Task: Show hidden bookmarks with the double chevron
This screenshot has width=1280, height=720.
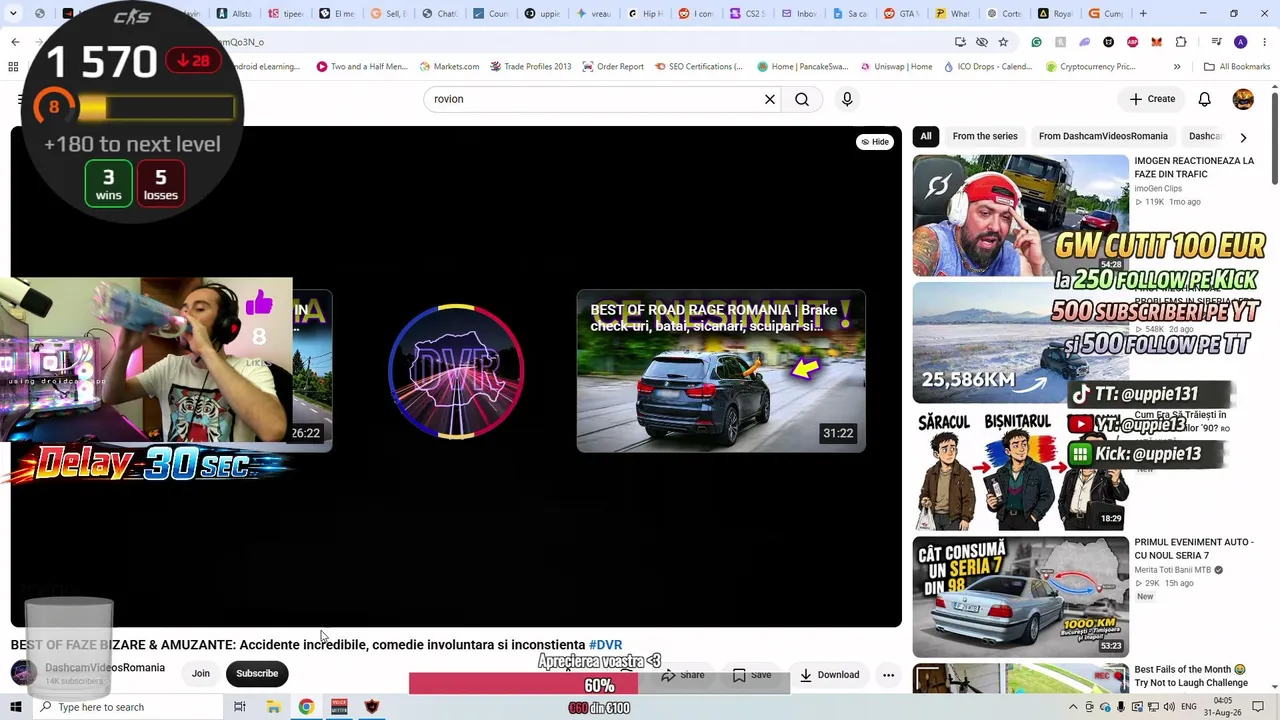Action: tap(1177, 67)
